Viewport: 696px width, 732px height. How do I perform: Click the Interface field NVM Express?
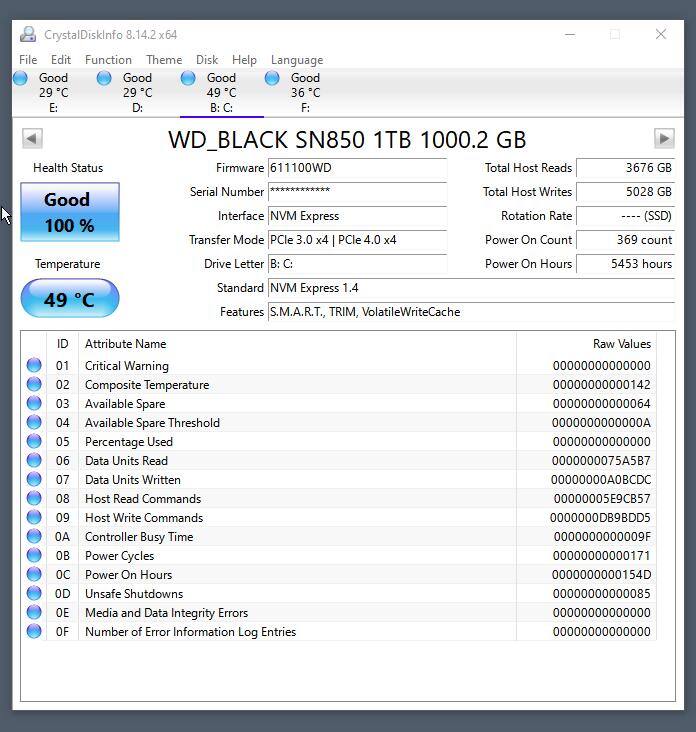357,216
